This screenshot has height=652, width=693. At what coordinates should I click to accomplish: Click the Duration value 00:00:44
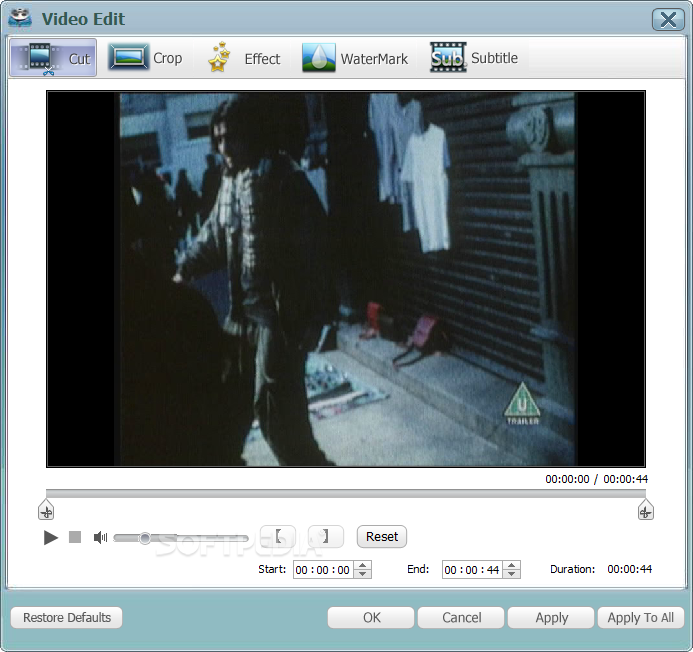(629, 569)
